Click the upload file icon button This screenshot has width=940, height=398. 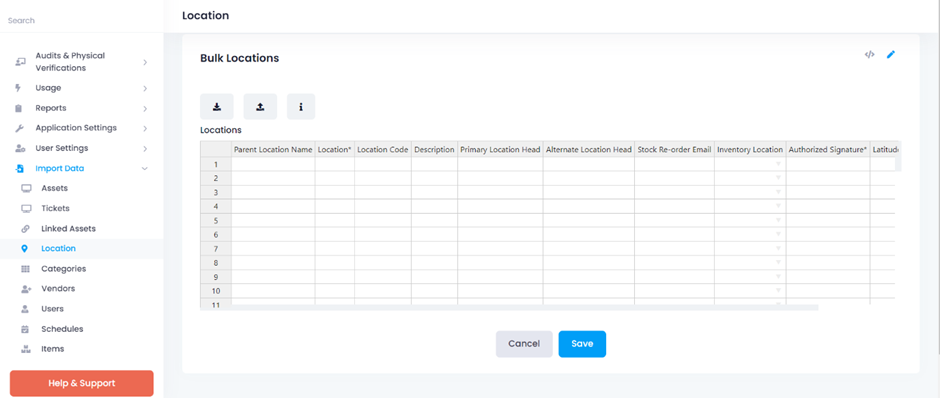(260, 107)
